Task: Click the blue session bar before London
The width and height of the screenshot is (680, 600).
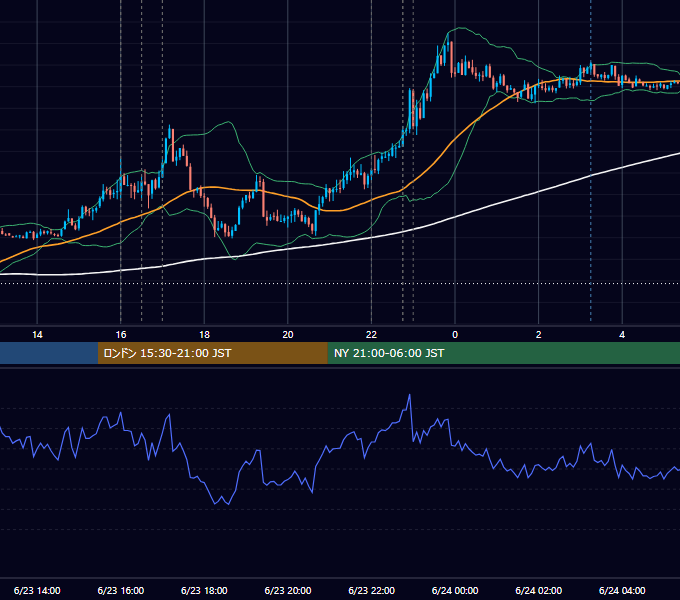Action: tap(49, 353)
